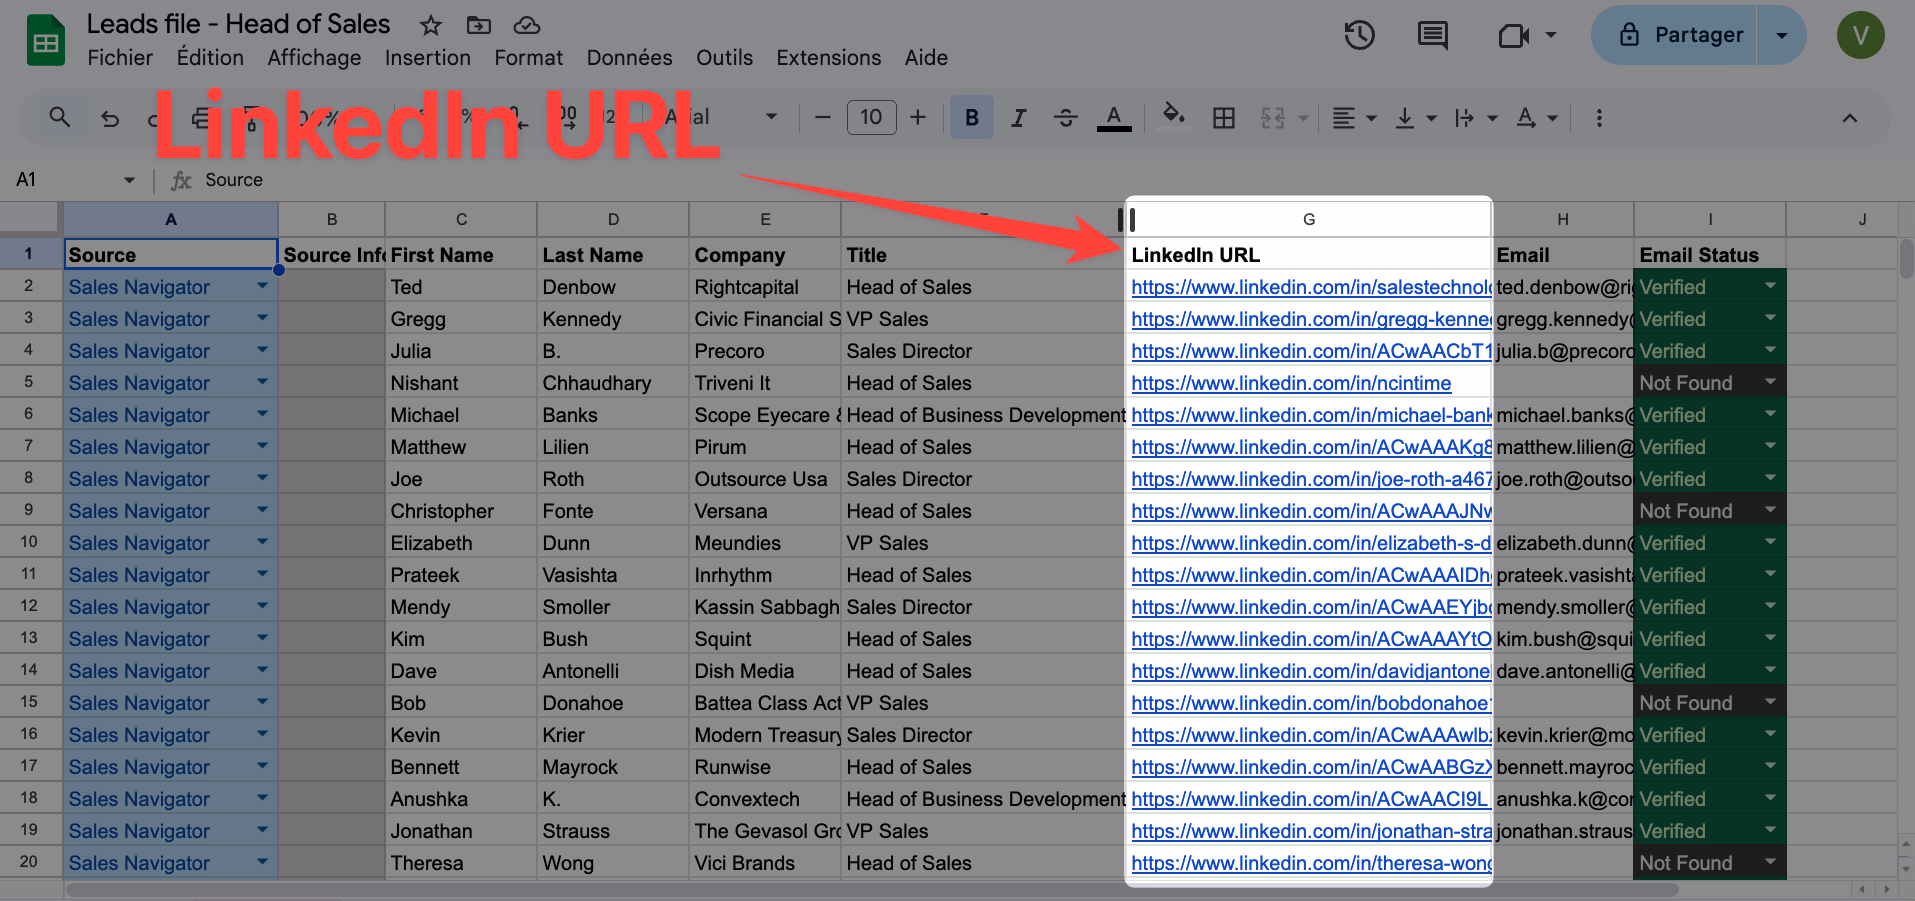1915x901 pixels.
Task: Open bobdonahoe LinkedIn link
Action: pos(1310,703)
